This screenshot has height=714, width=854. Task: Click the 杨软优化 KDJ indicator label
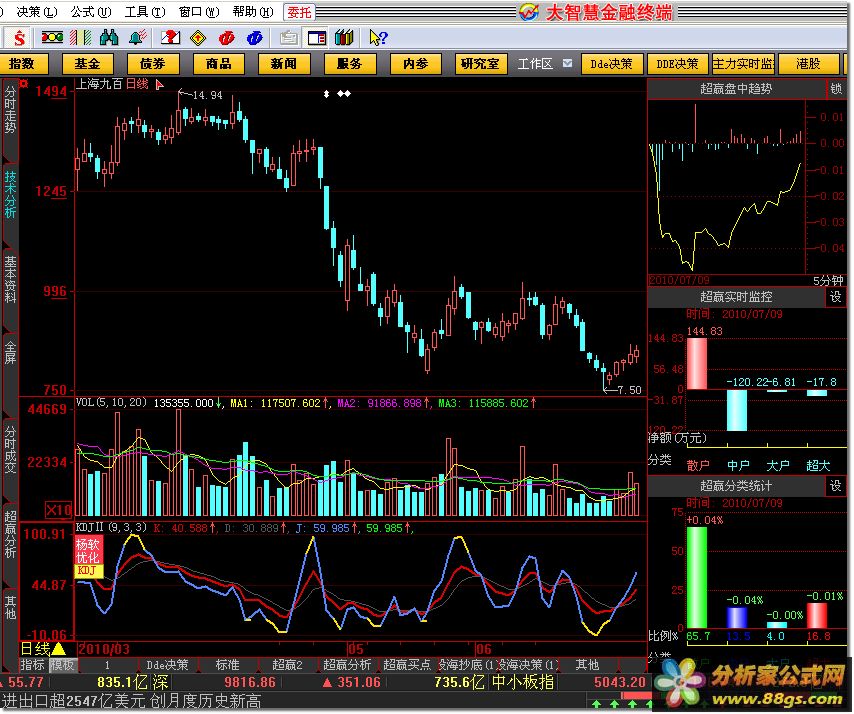tap(88, 557)
